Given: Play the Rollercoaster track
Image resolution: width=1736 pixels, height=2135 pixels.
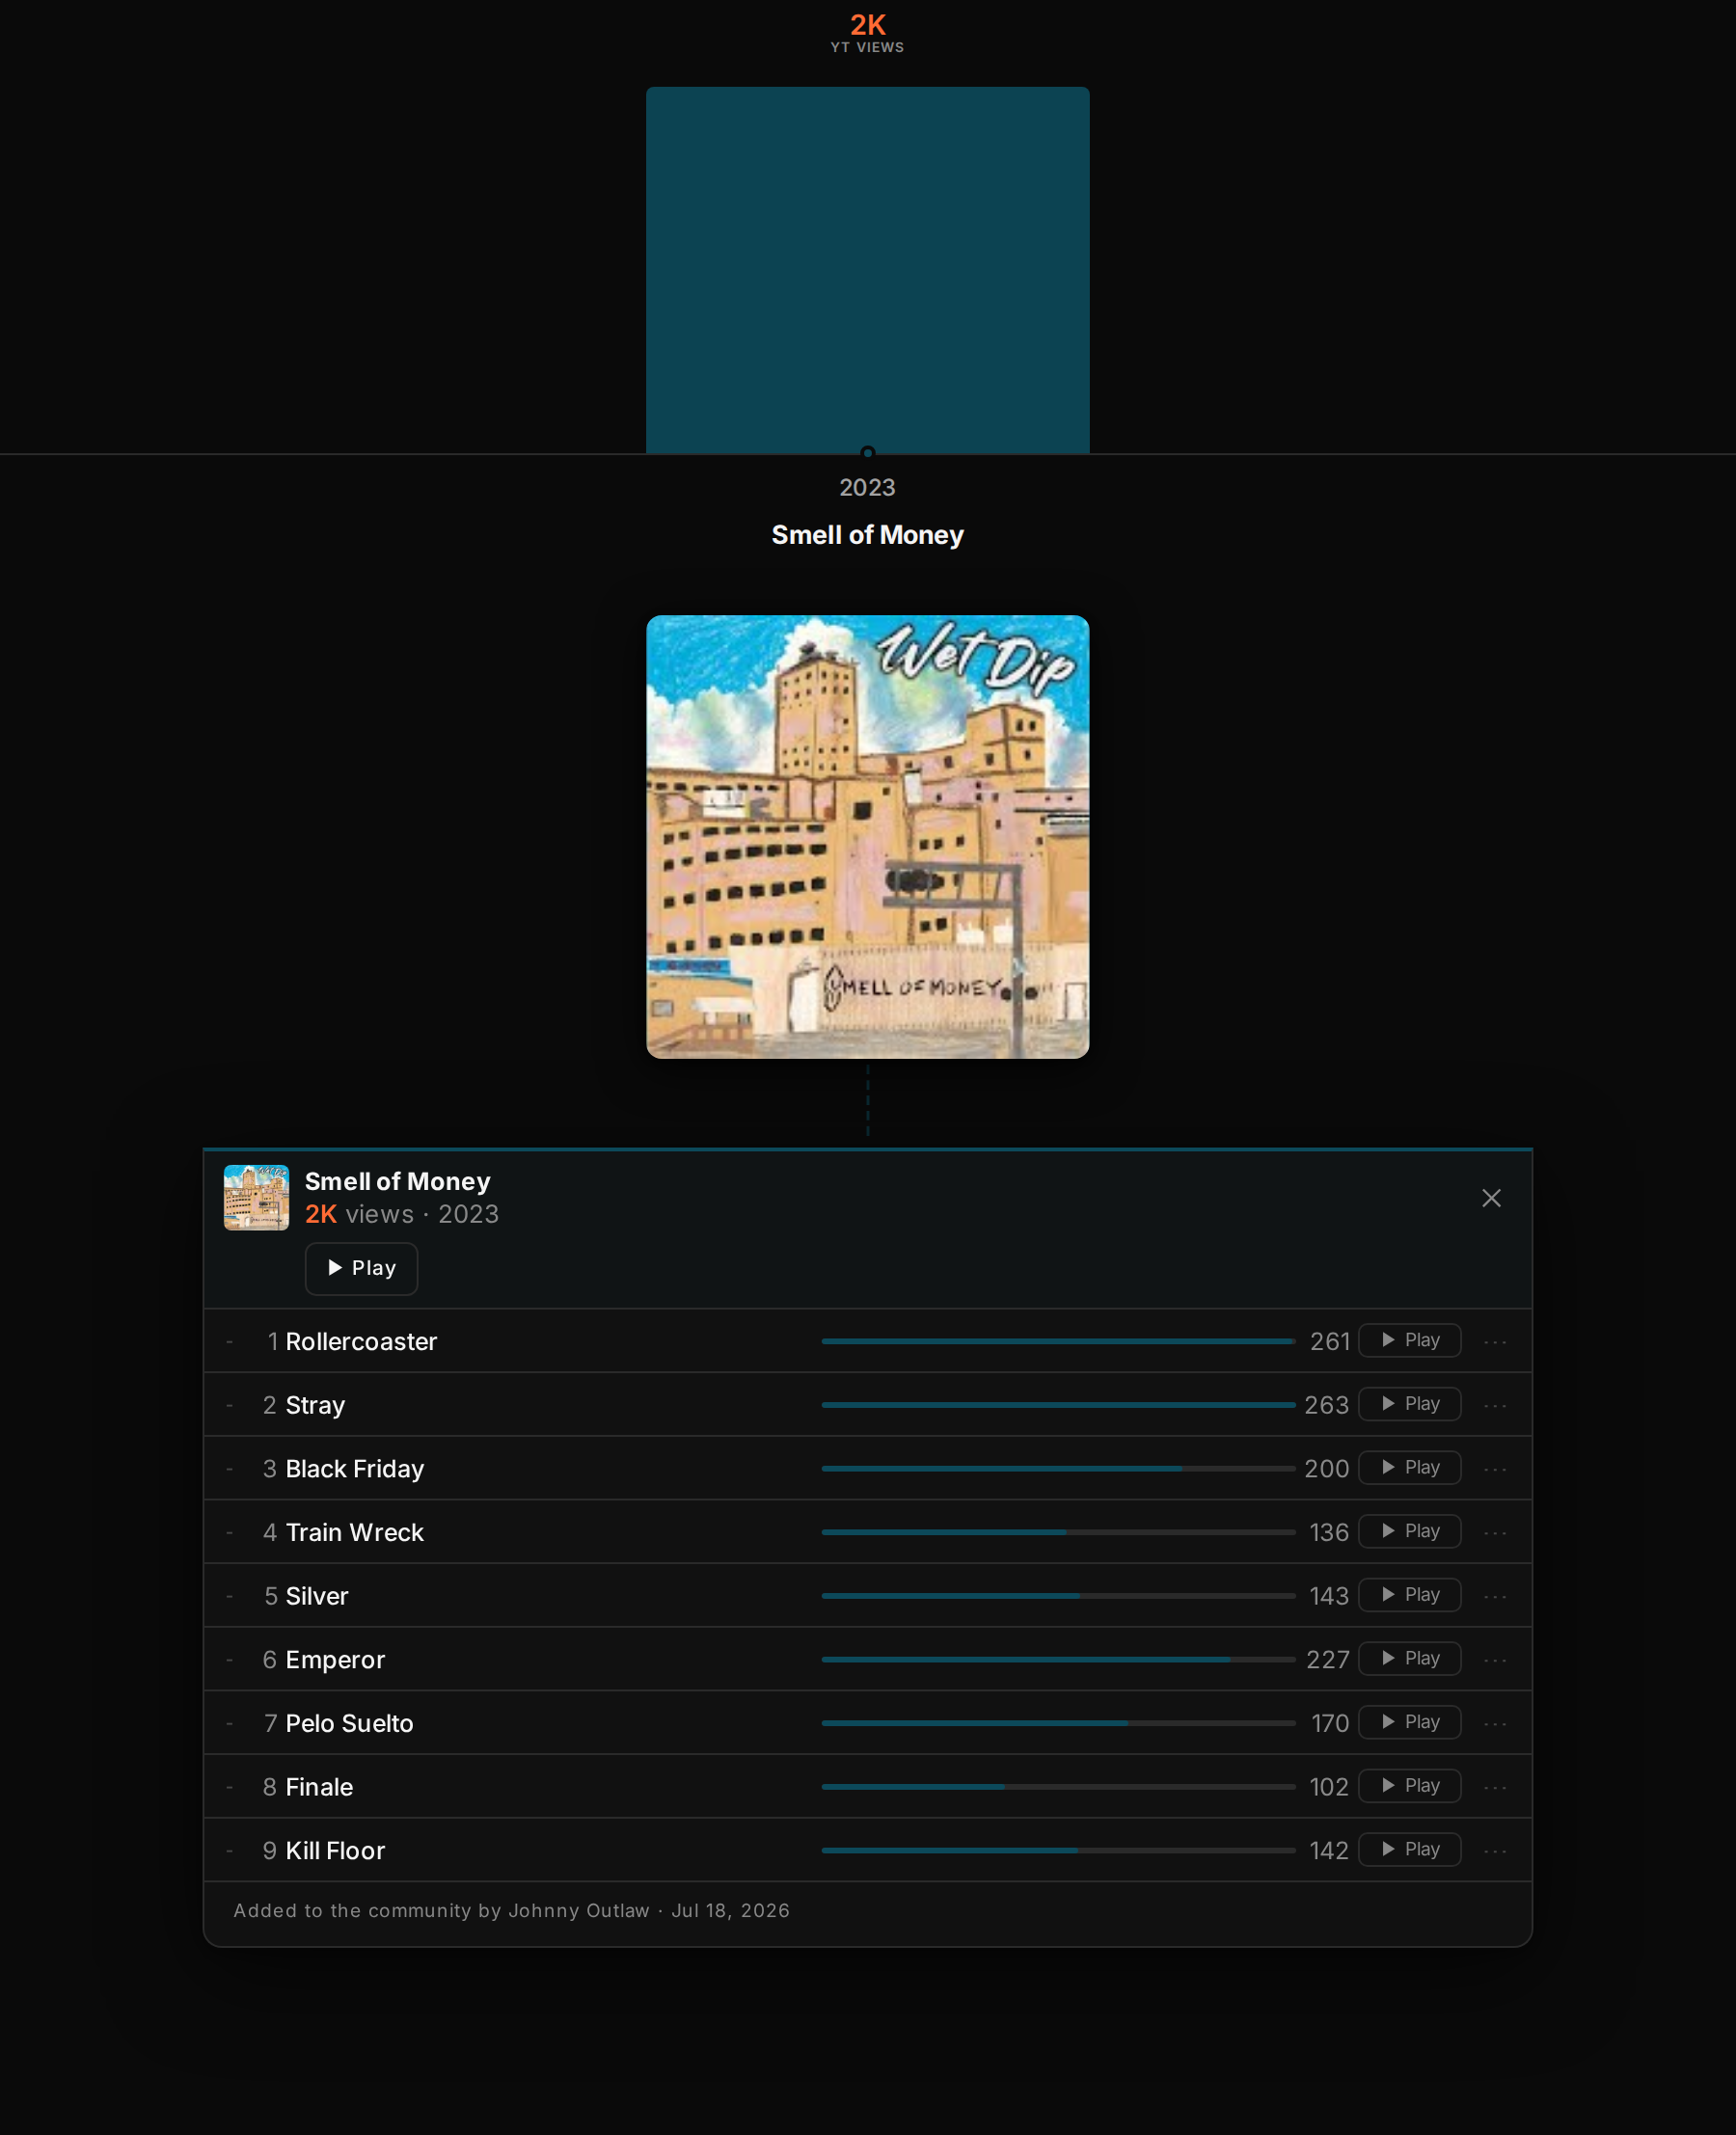Looking at the screenshot, I should click(1409, 1340).
